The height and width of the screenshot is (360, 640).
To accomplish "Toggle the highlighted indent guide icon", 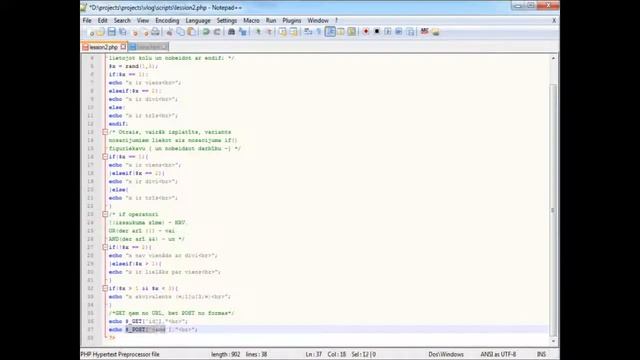I will (330, 32).
